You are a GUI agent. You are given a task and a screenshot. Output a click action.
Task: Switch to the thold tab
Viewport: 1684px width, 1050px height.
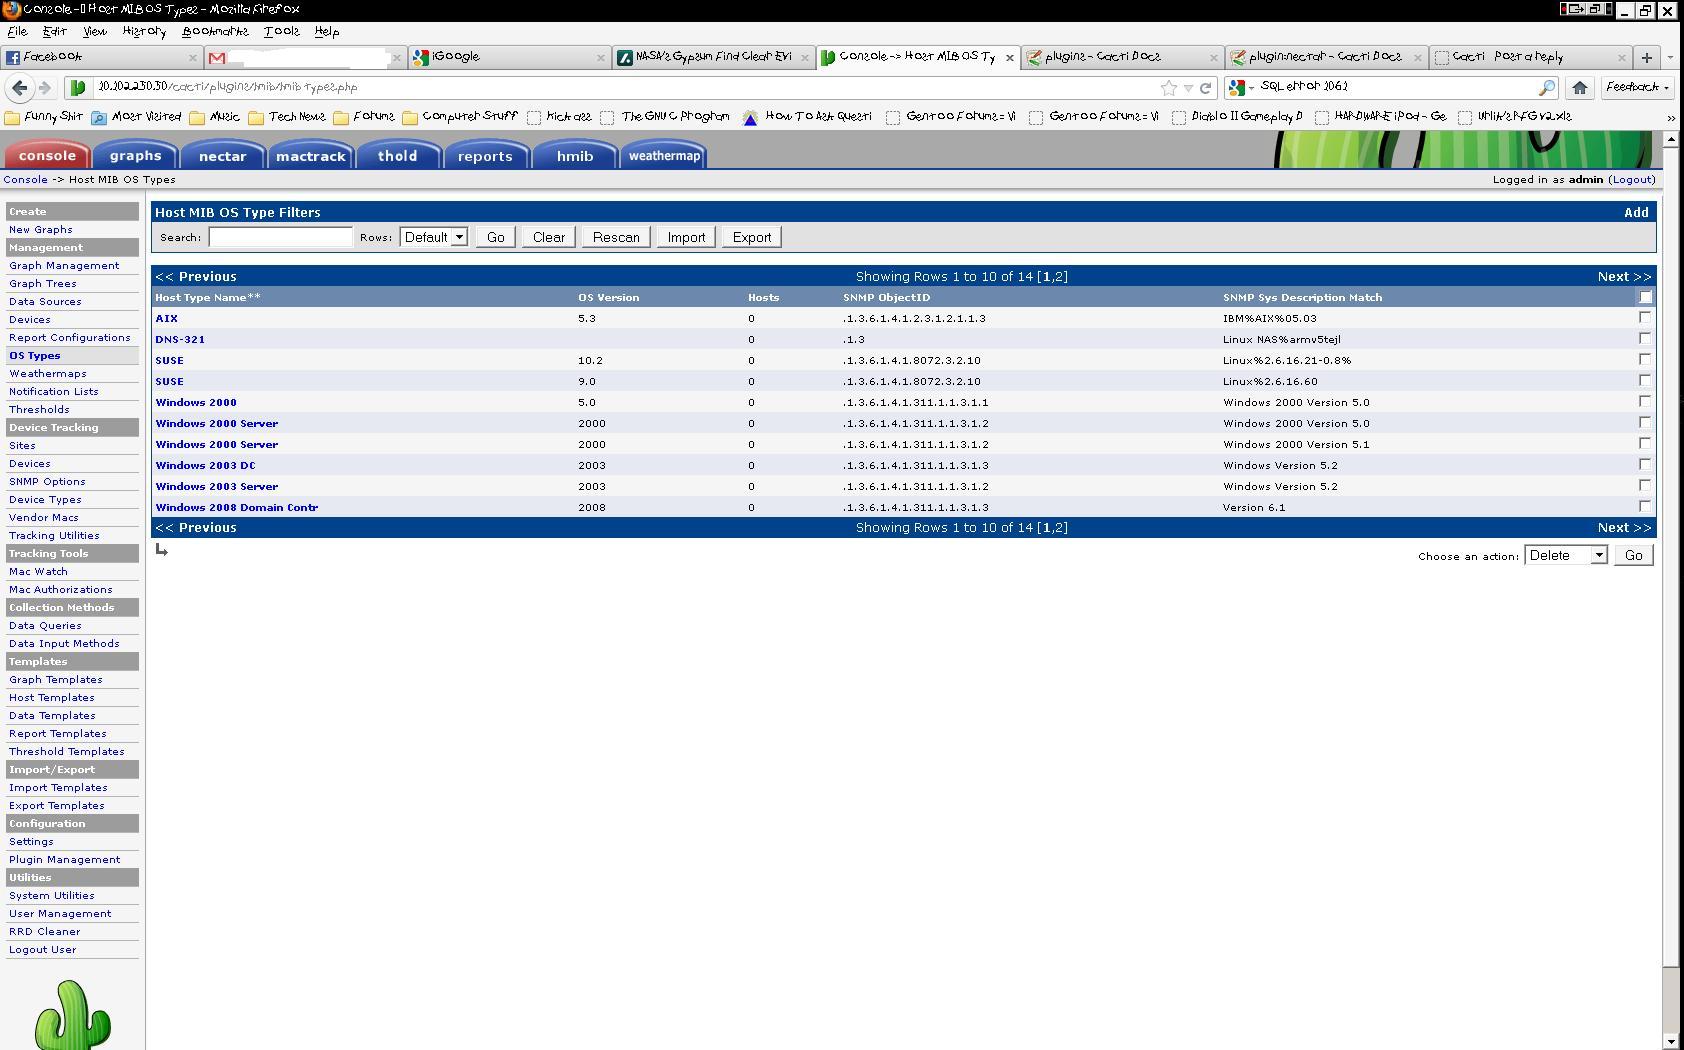click(x=397, y=155)
